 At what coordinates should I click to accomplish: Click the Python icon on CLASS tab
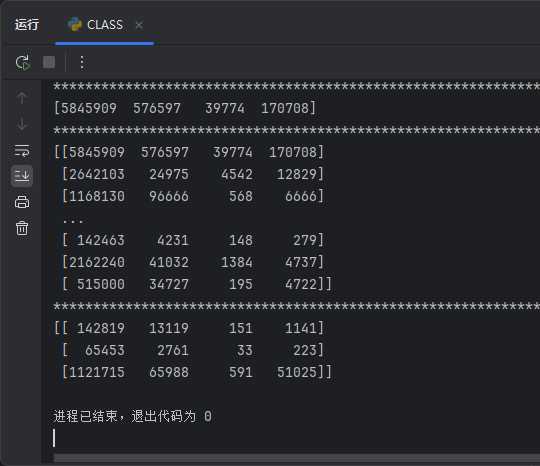pyautogui.click(x=75, y=24)
